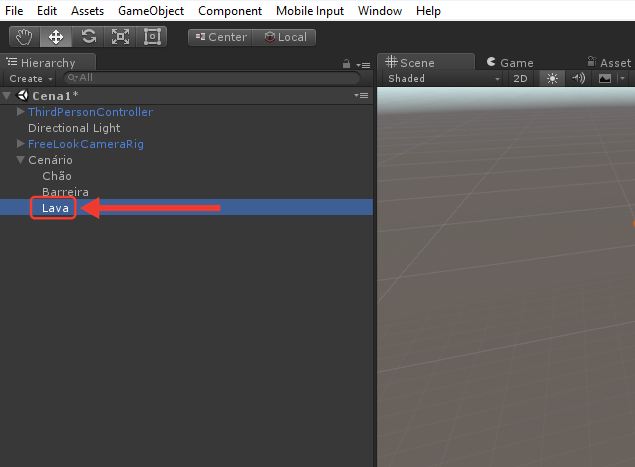Open the Help menu
The width and height of the screenshot is (635, 467).
(428, 11)
